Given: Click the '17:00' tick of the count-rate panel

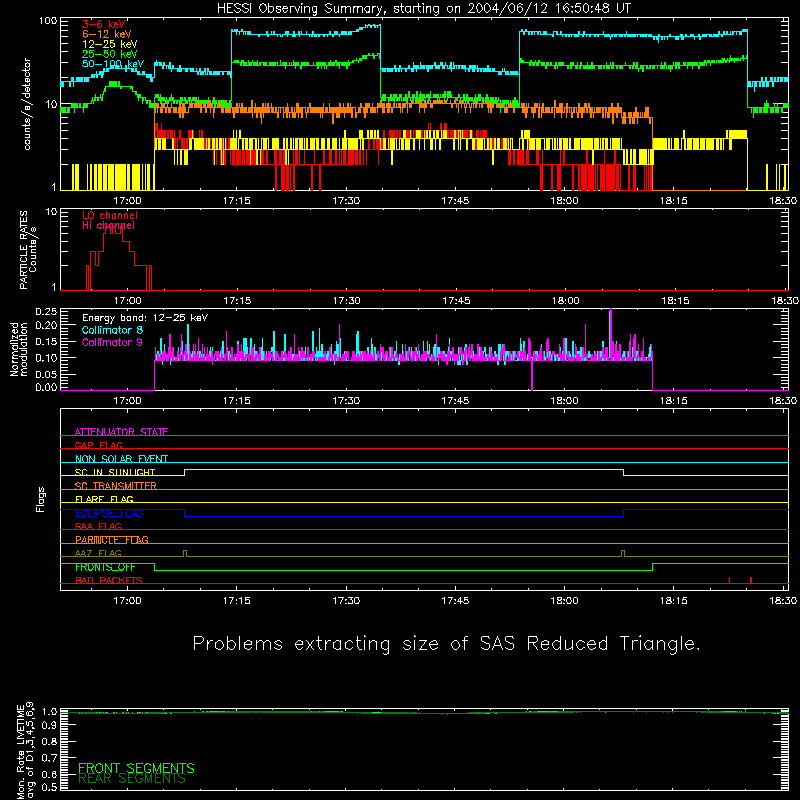Looking at the screenshot, I should [127, 201].
